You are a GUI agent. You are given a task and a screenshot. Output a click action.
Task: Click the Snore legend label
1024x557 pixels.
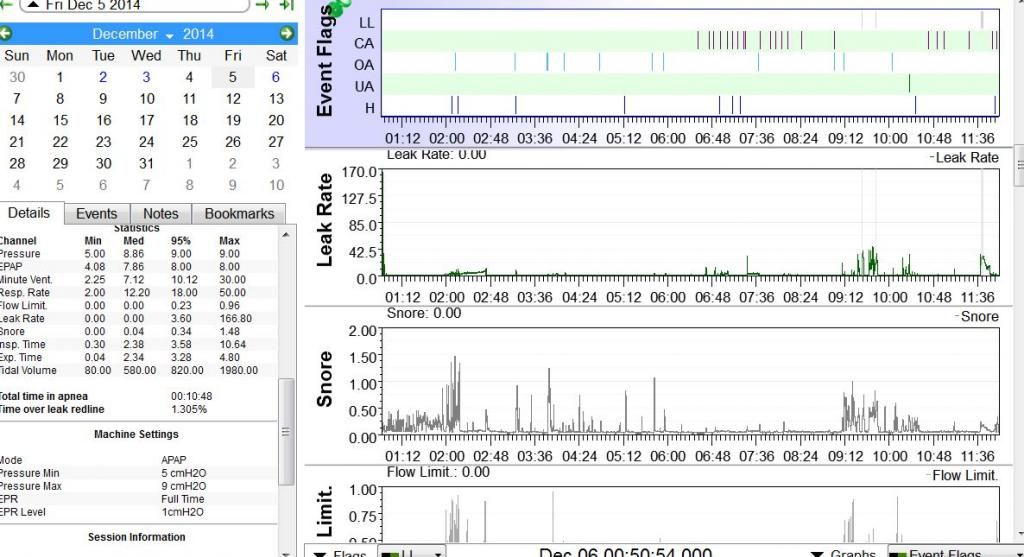pos(979,316)
